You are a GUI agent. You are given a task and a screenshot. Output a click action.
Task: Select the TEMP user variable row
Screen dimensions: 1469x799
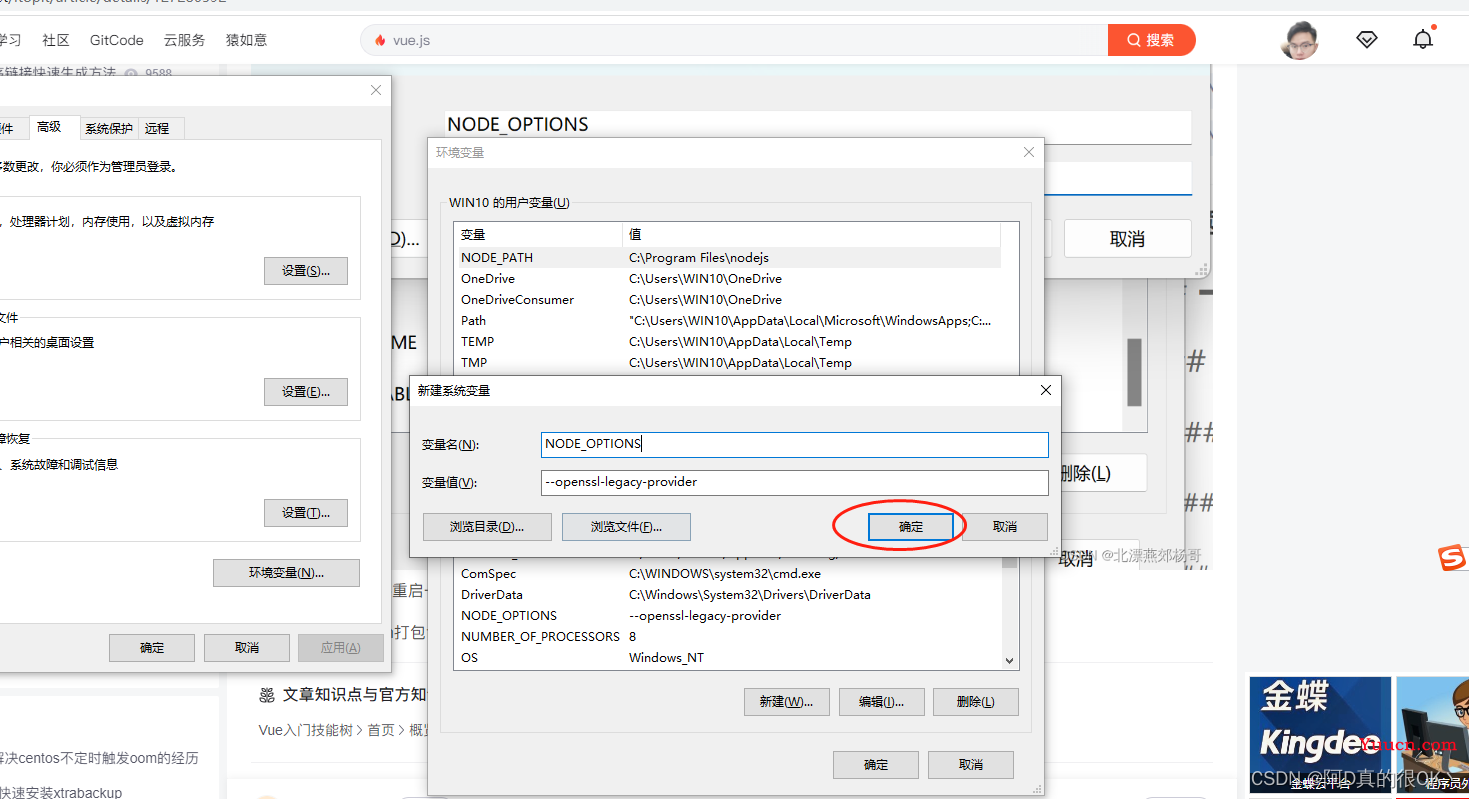[727, 341]
